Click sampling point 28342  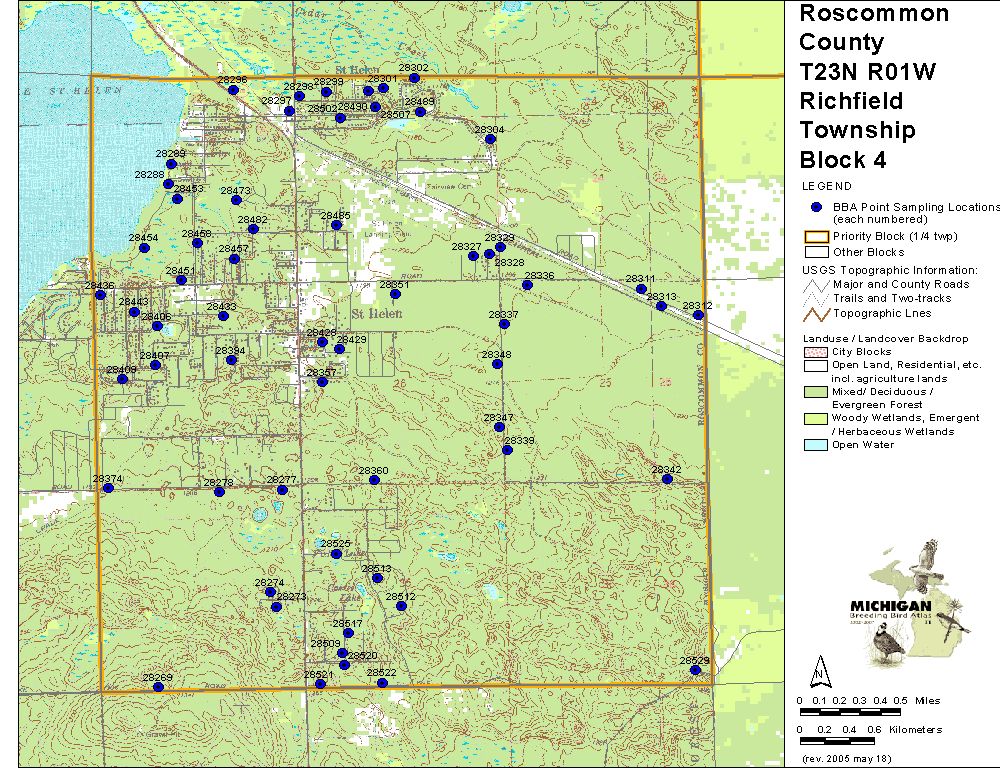click(x=667, y=479)
